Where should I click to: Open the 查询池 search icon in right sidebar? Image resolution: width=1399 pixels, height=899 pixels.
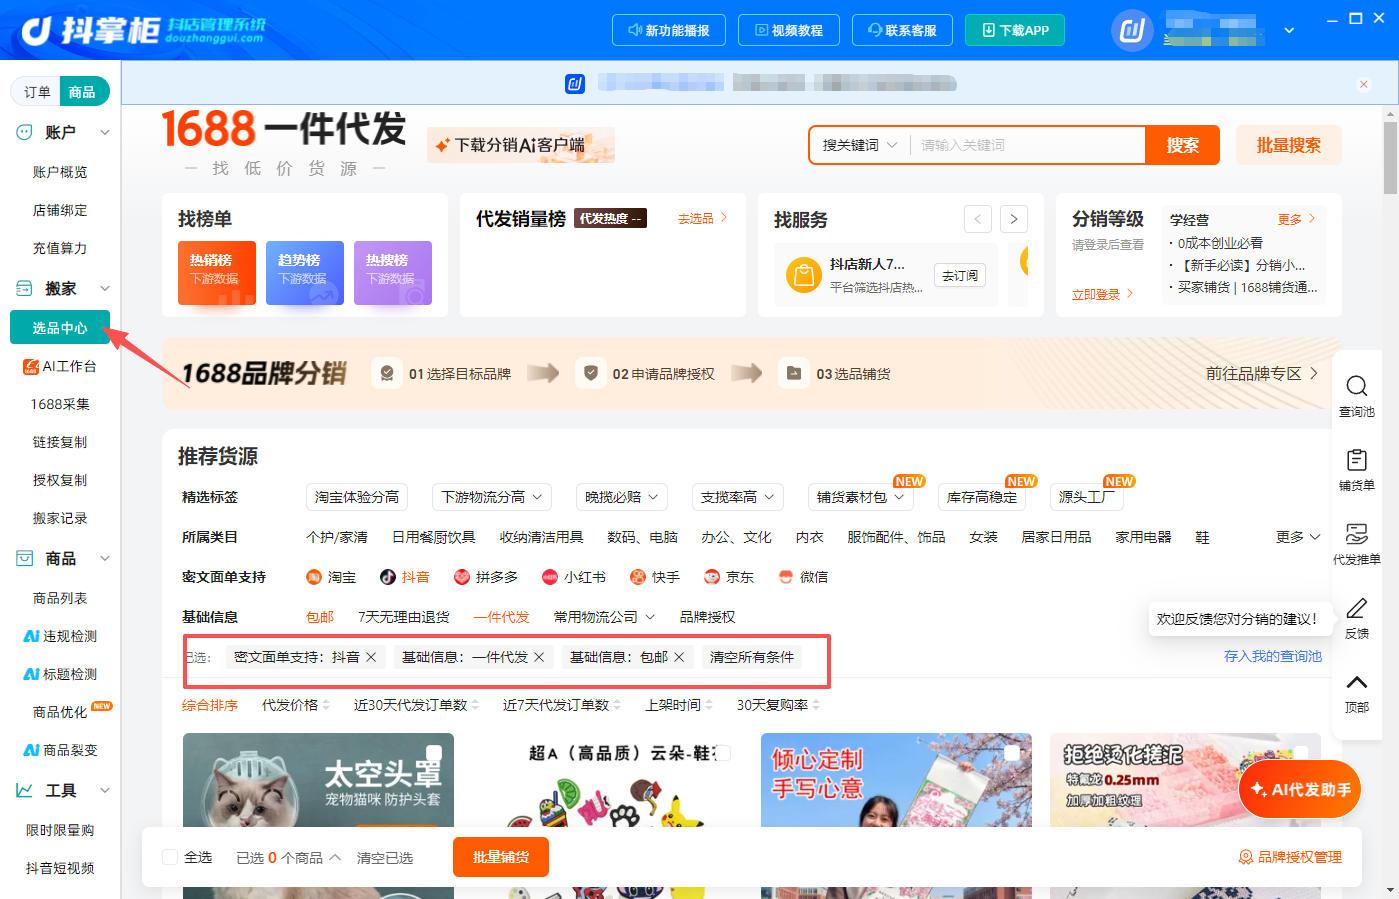pyautogui.click(x=1356, y=386)
